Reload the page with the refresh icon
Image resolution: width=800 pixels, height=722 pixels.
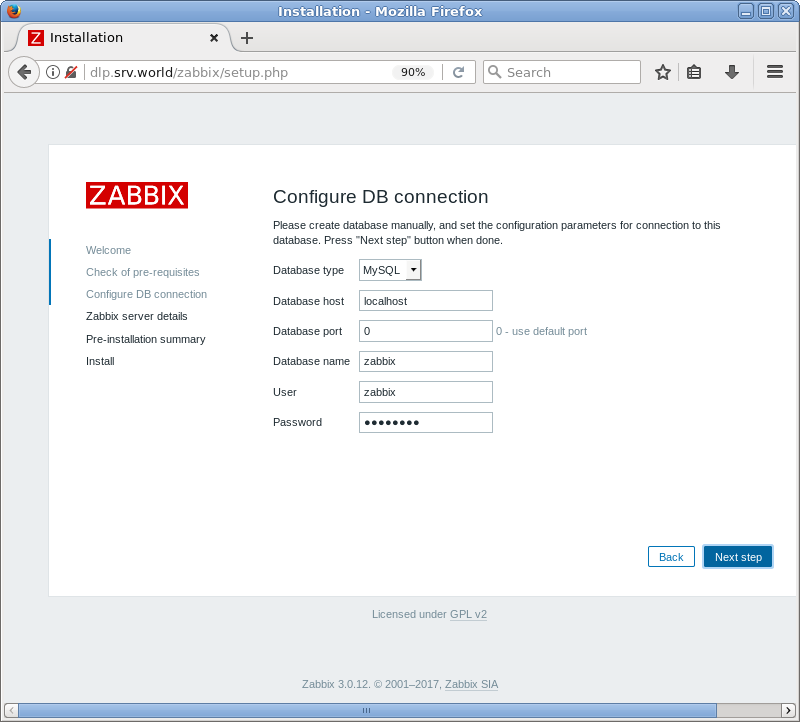[x=458, y=72]
